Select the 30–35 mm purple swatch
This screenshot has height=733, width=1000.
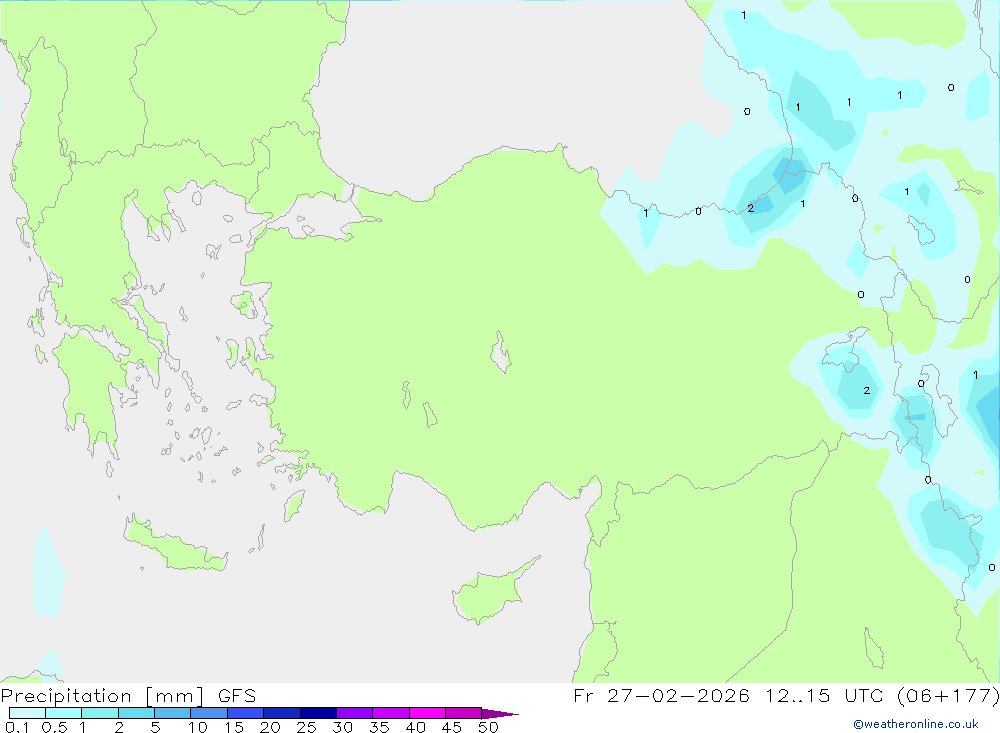coord(355,713)
